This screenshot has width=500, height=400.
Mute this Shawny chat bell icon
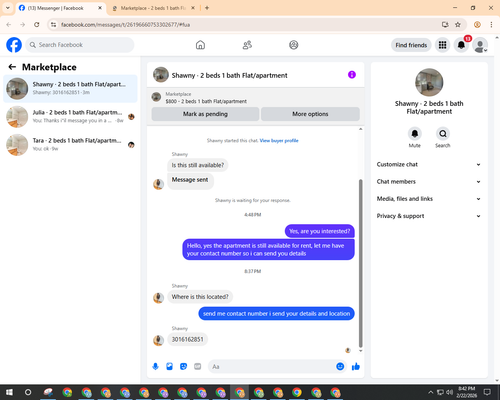(x=415, y=134)
